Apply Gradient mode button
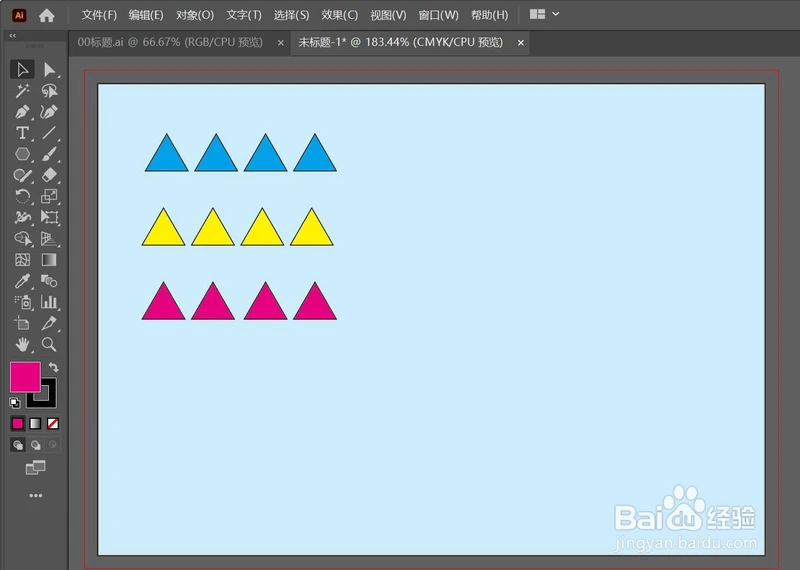This screenshot has width=800, height=570. coord(35,423)
